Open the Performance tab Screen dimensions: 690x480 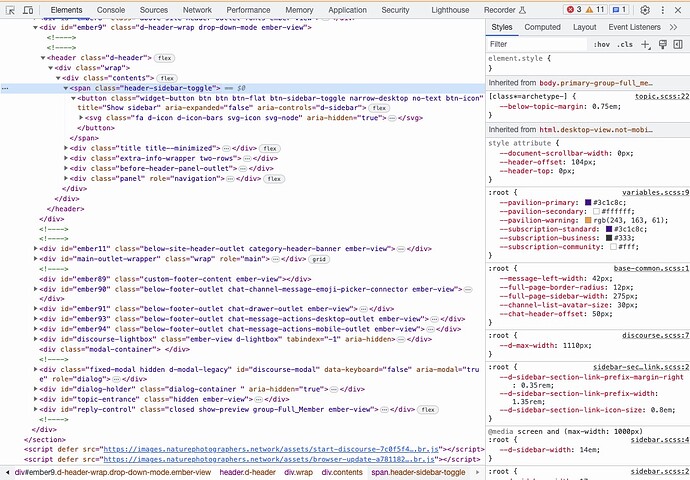click(248, 10)
